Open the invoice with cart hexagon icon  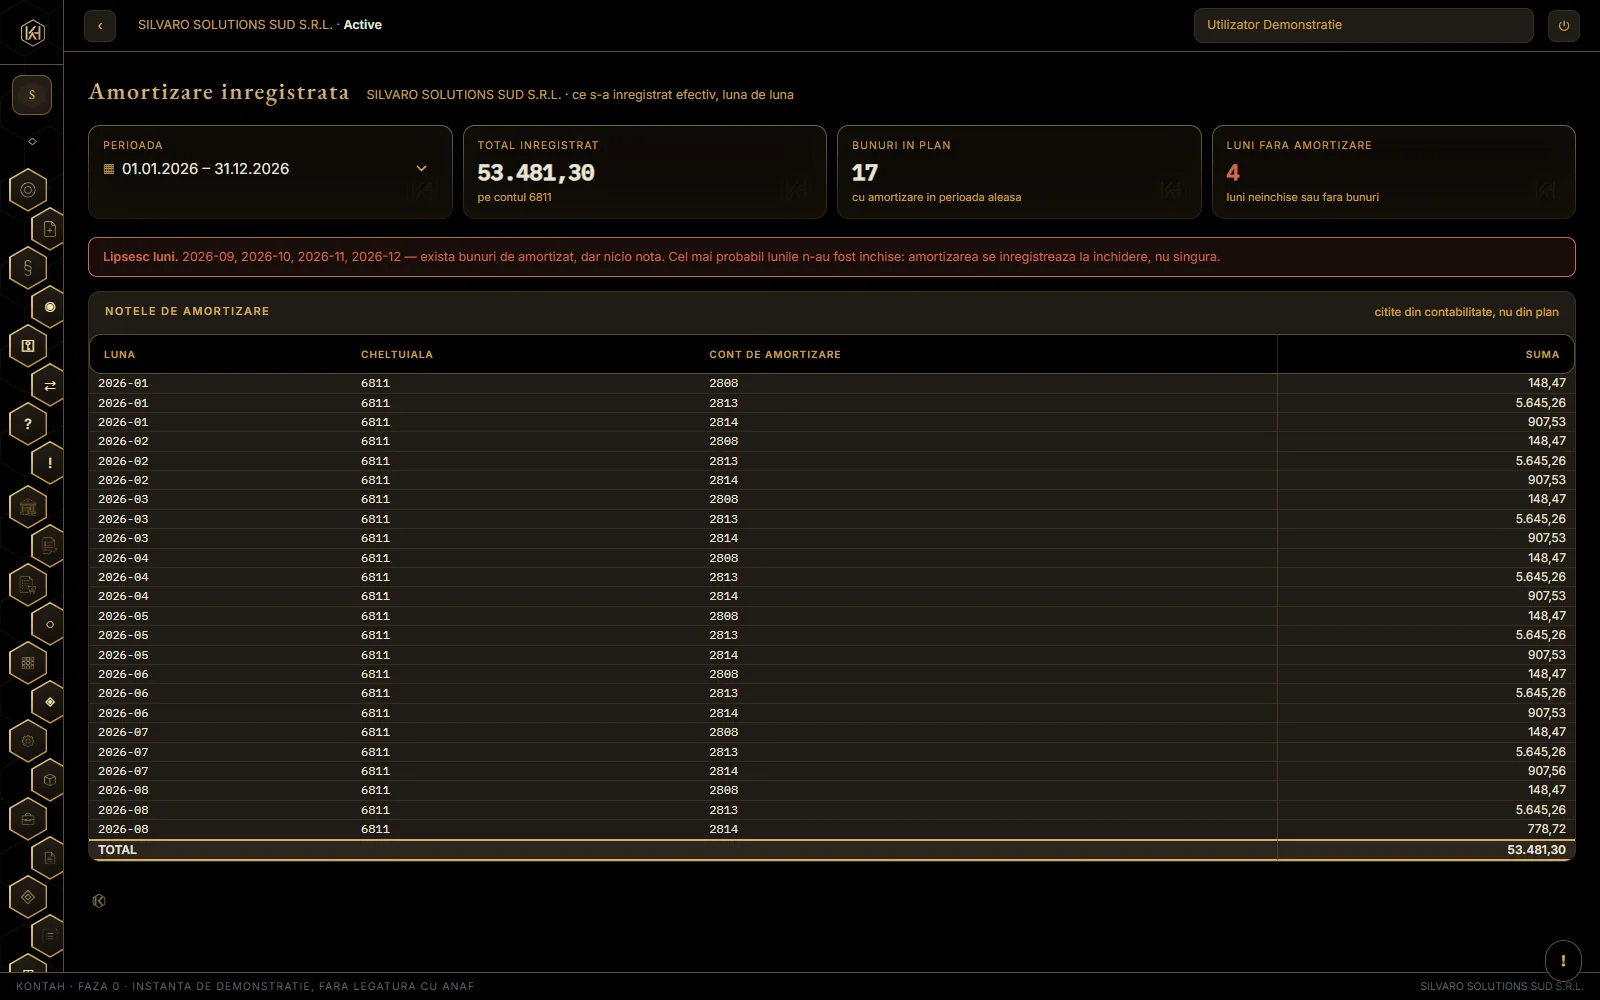[x=28, y=585]
